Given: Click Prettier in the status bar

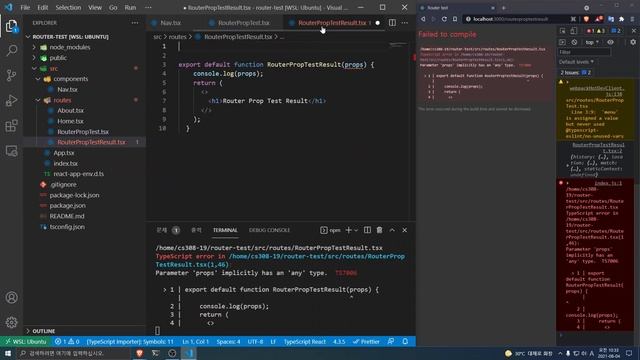Looking at the screenshot, I should pos(366,342).
